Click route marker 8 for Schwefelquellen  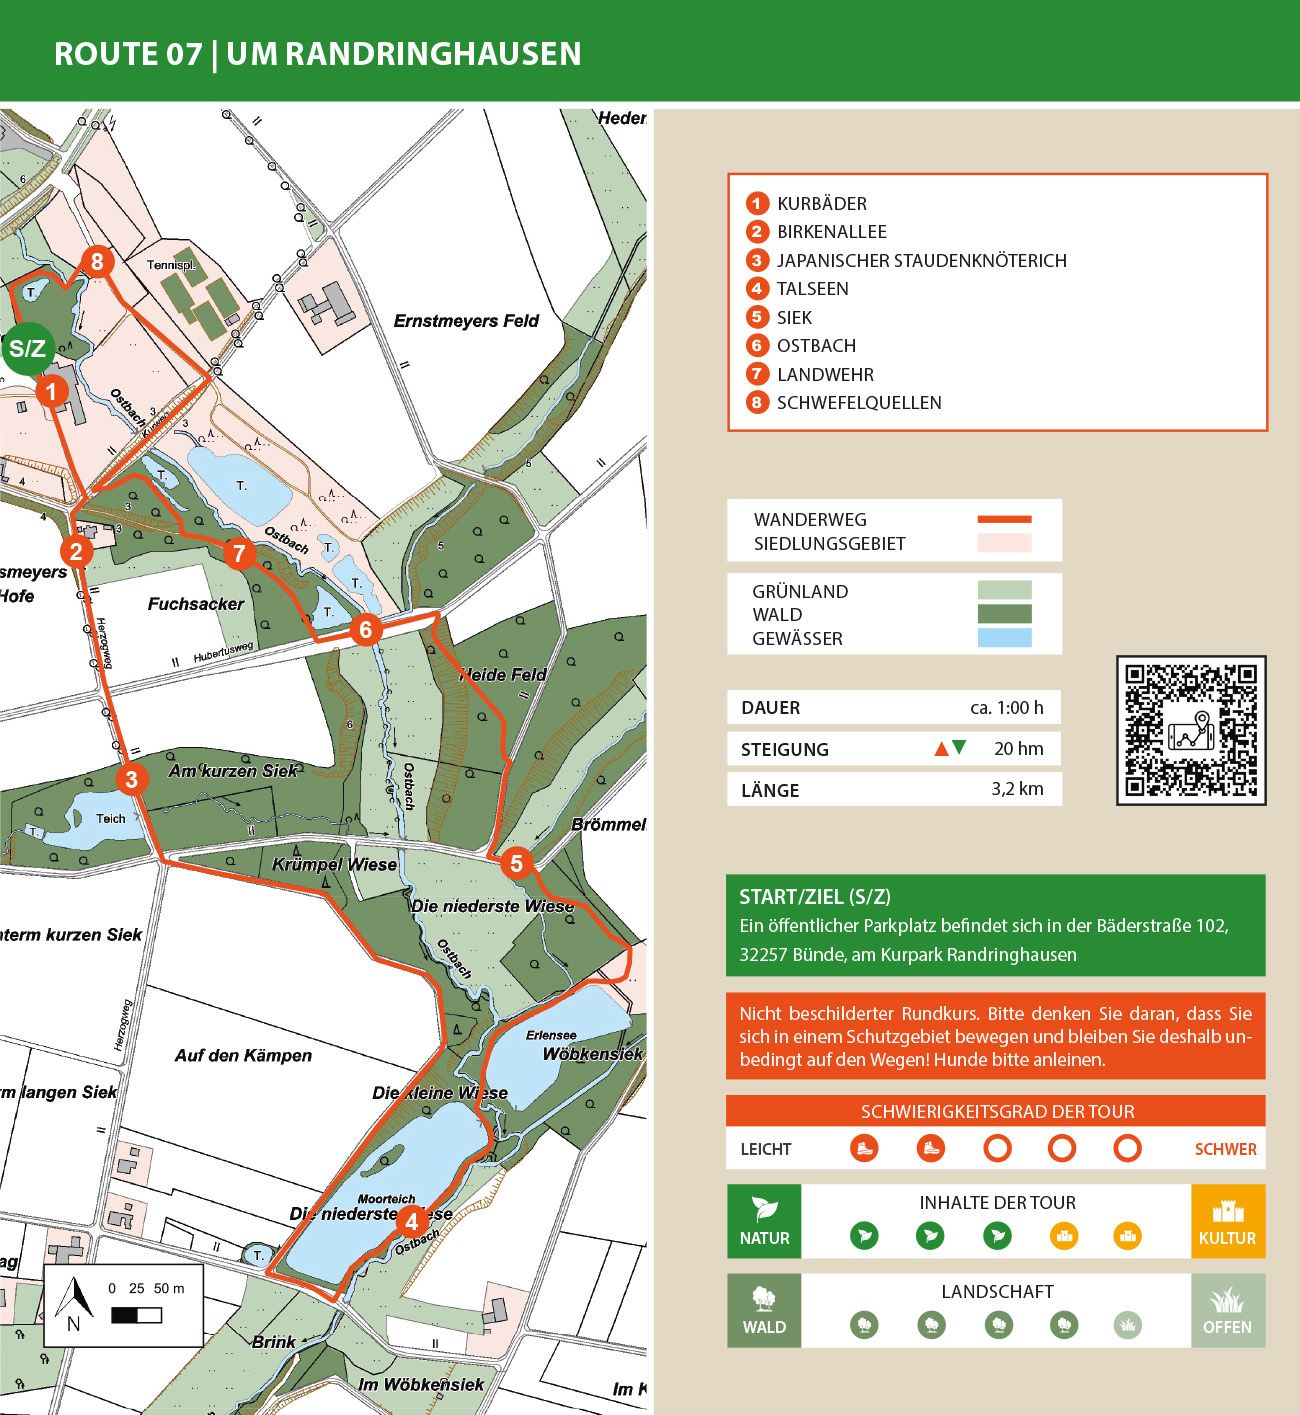(x=96, y=261)
